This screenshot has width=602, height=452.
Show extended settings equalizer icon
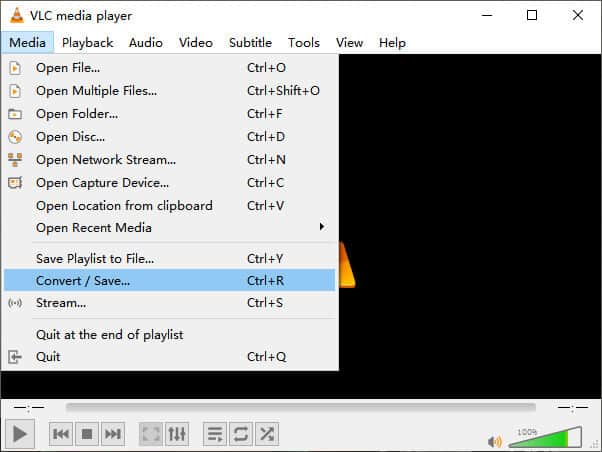177,434
